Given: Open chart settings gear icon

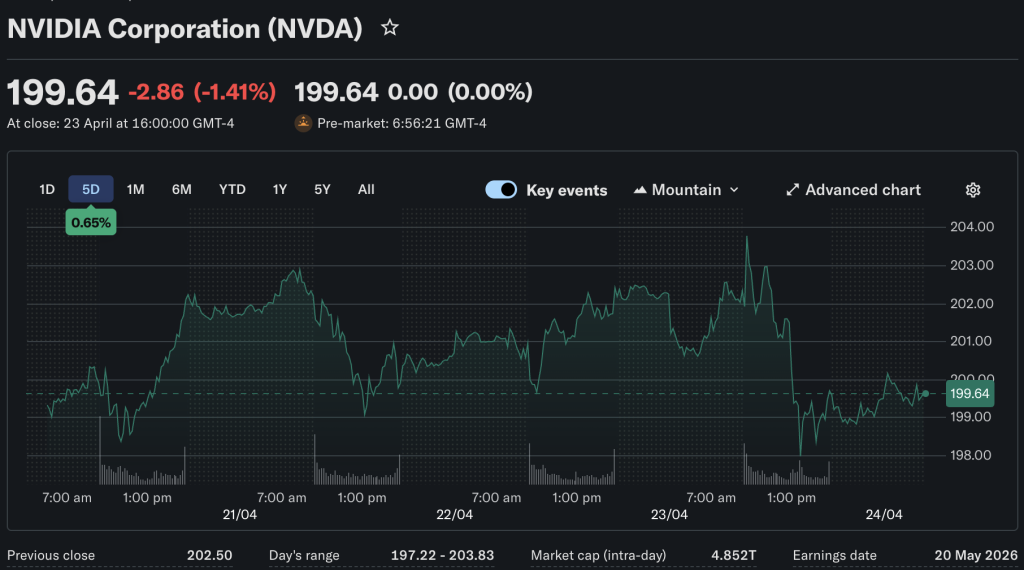Looking at the screenshot, I should 973,190.
